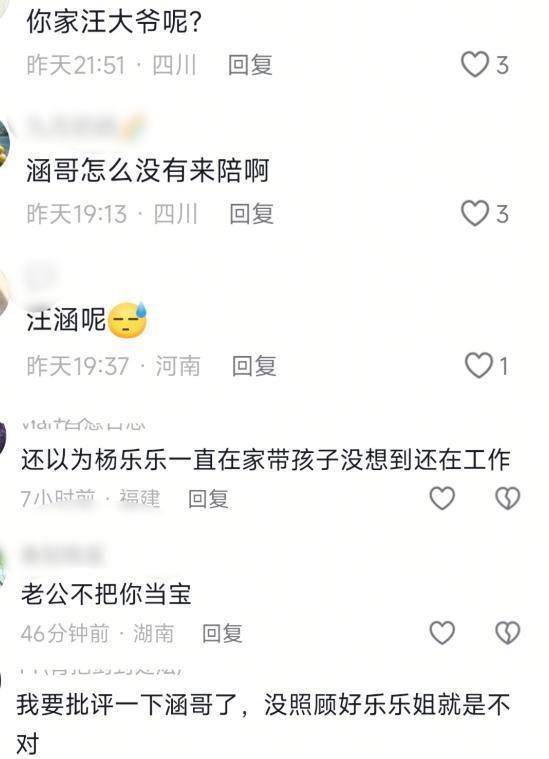Like the comment about 杨乐乐 still working
549x759 pixels.
[442, 498]
